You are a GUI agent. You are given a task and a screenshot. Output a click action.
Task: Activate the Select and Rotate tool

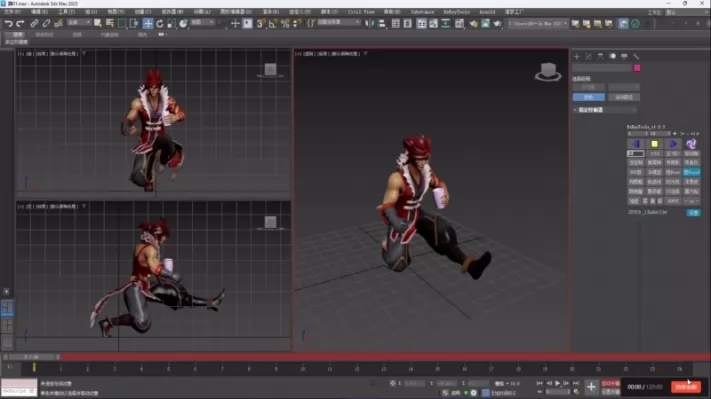tap(160, 24)
